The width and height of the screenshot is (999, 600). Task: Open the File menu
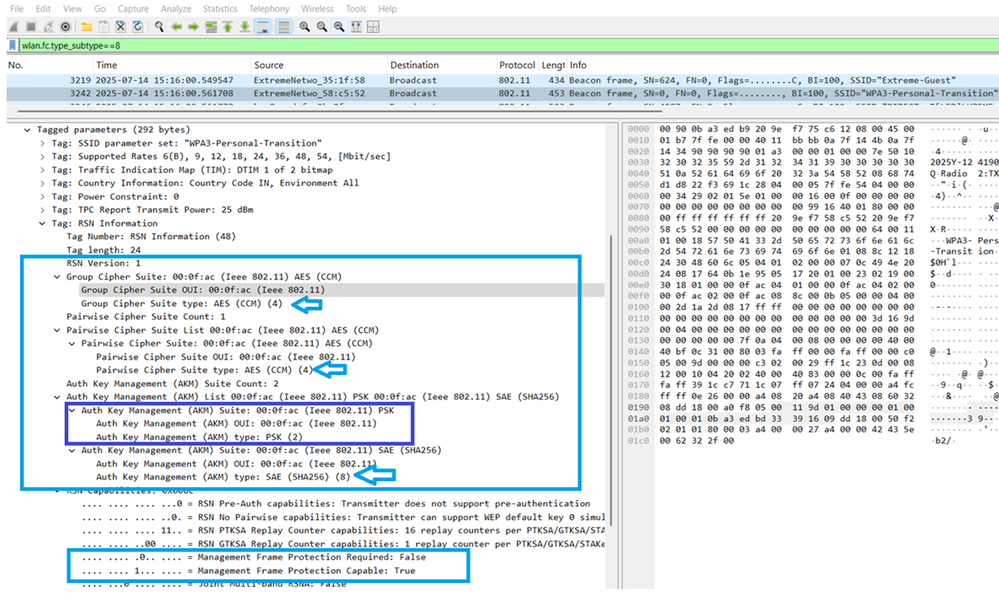click(17, 9)
